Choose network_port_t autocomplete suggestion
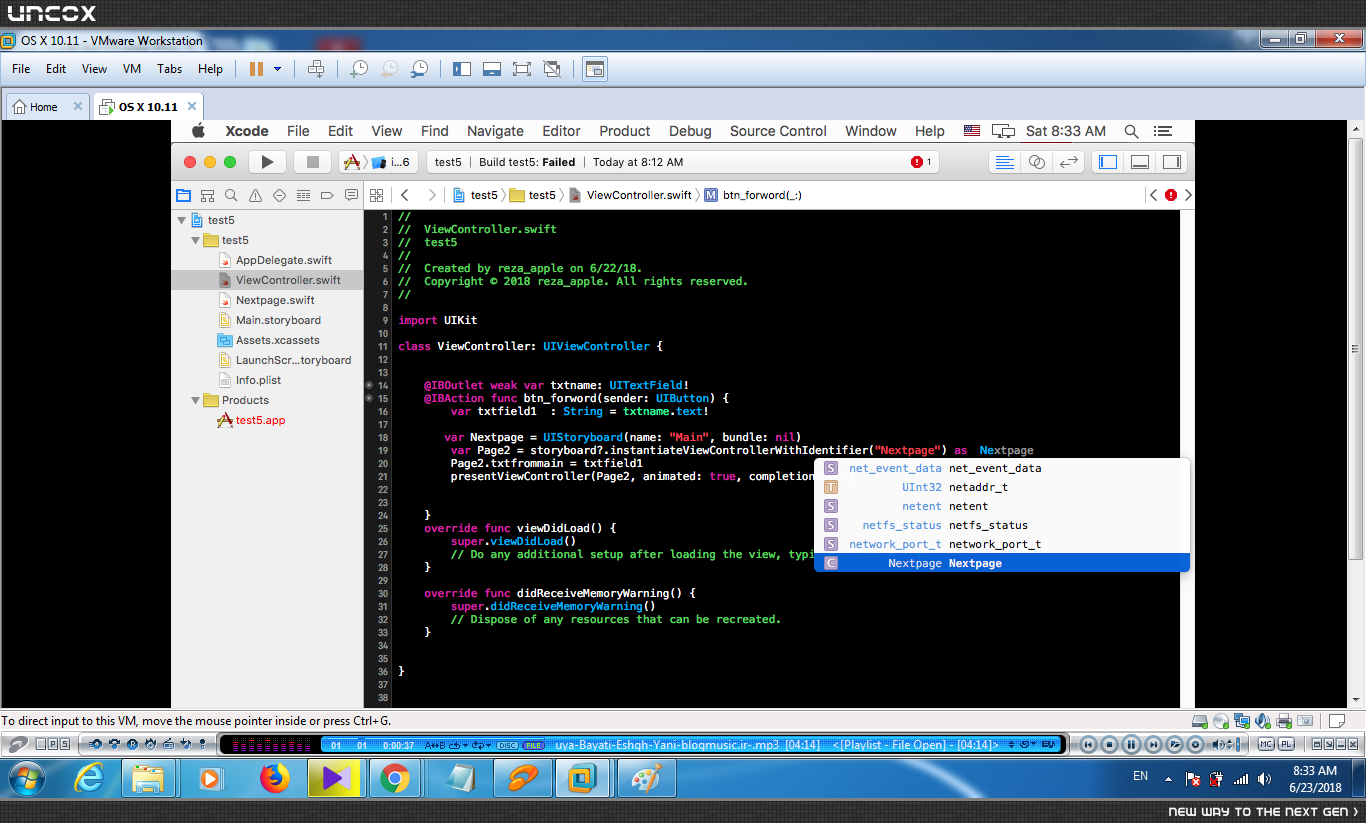 tap(1001, 544)
